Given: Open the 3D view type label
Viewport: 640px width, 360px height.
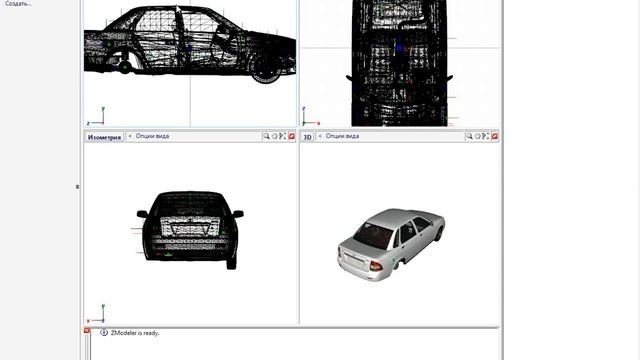Looking at the screenshot, I should (307, 137).
